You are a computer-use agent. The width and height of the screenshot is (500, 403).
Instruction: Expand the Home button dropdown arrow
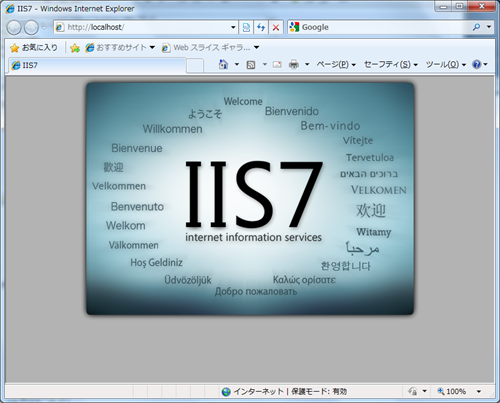tap(237, 64)
